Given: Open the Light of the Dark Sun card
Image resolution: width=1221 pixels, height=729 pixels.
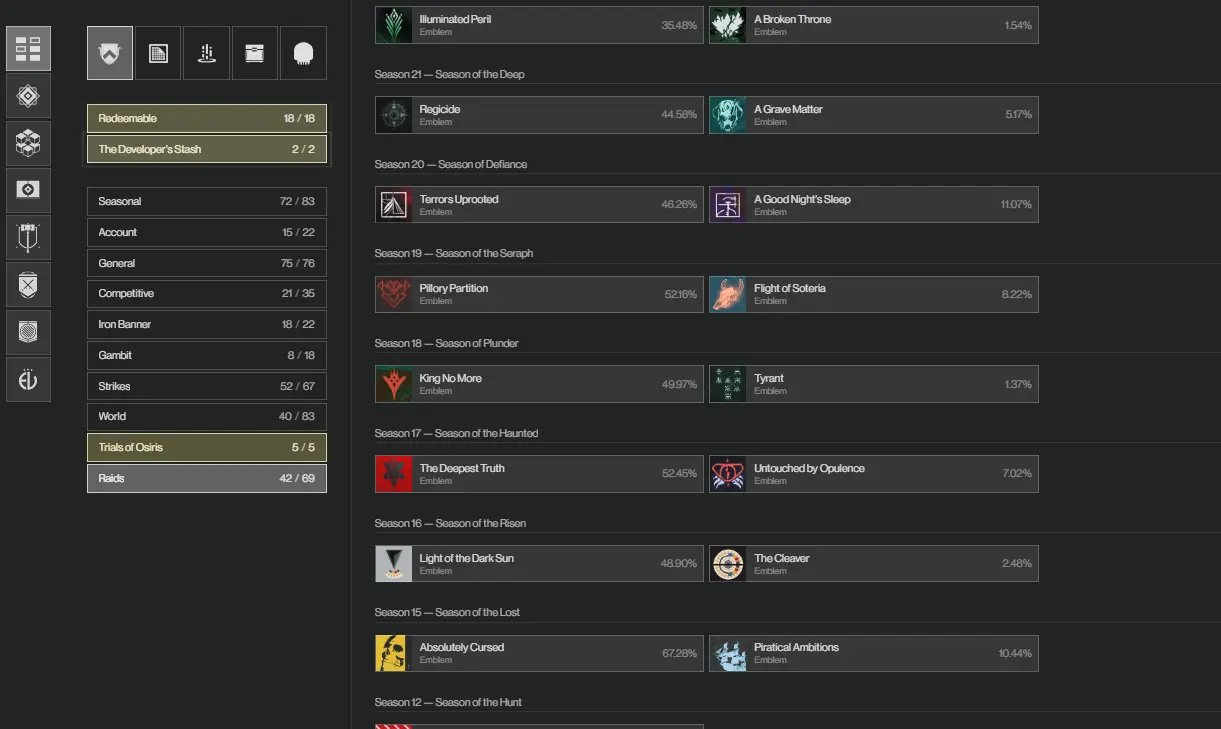Looking at the screenshot, I should point(539,564).
